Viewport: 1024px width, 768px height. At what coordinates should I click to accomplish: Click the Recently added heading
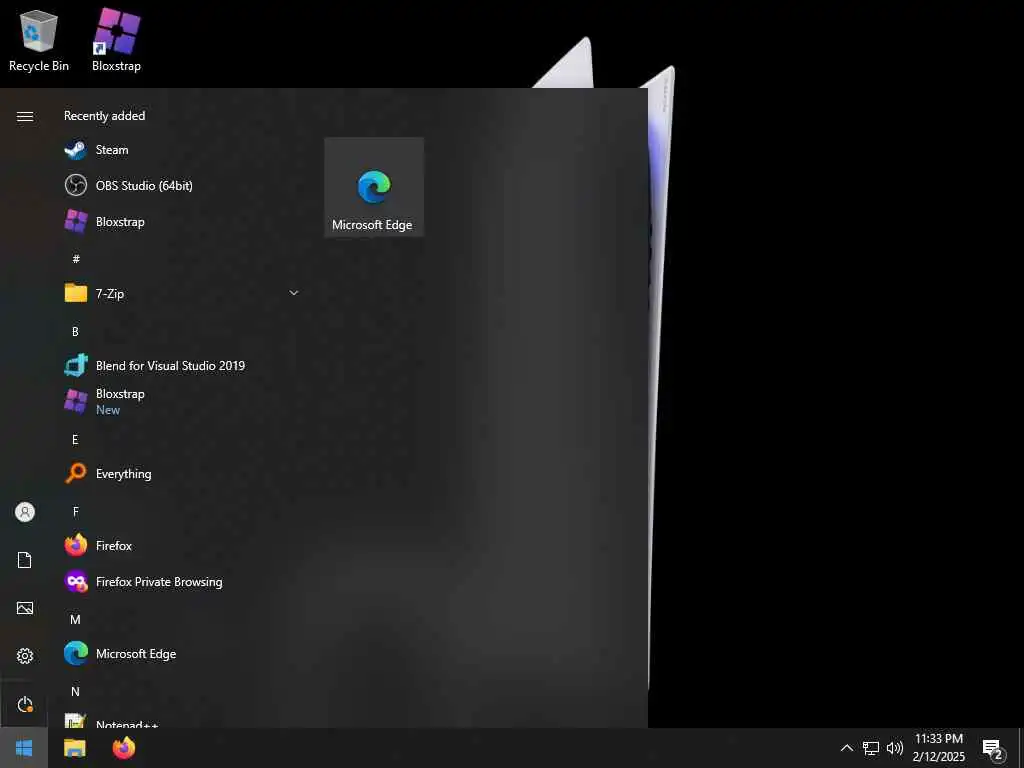click(104, 116)
